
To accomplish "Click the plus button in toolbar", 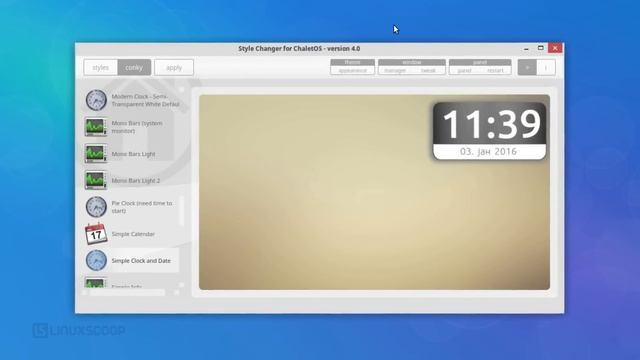I will click(527, 67).
